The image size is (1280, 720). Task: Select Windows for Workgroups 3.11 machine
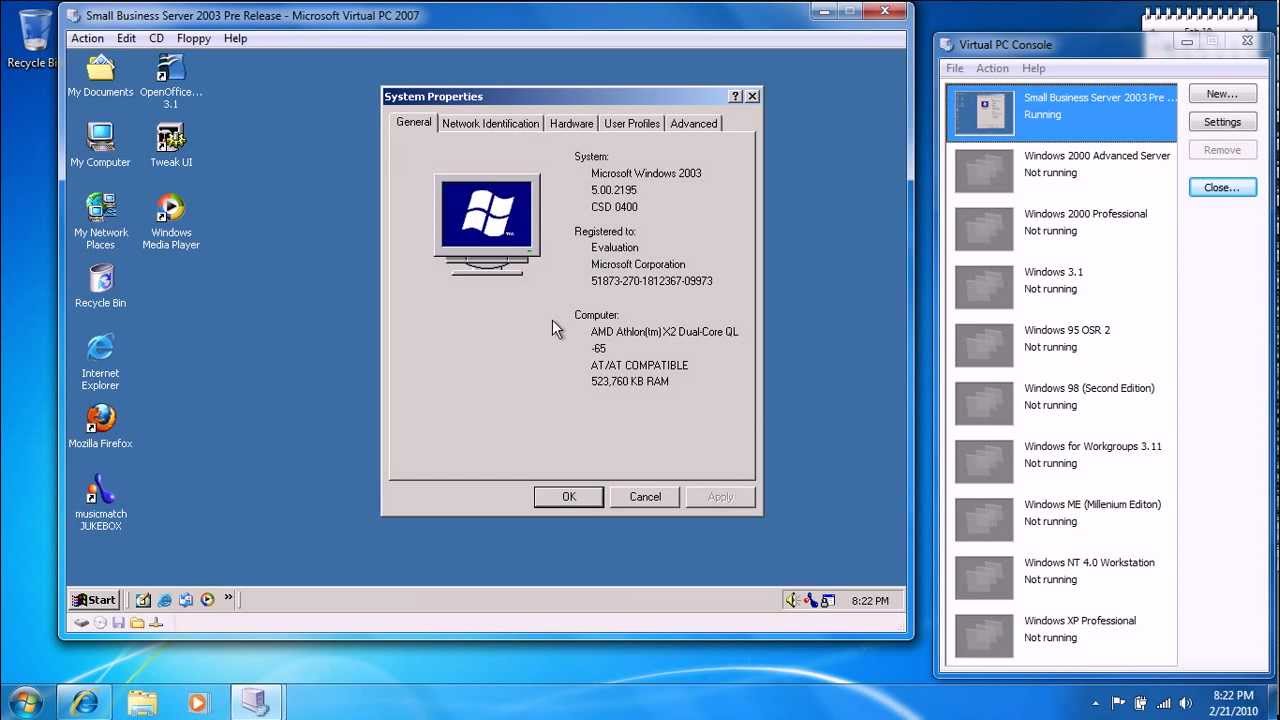pos(1061,460)
